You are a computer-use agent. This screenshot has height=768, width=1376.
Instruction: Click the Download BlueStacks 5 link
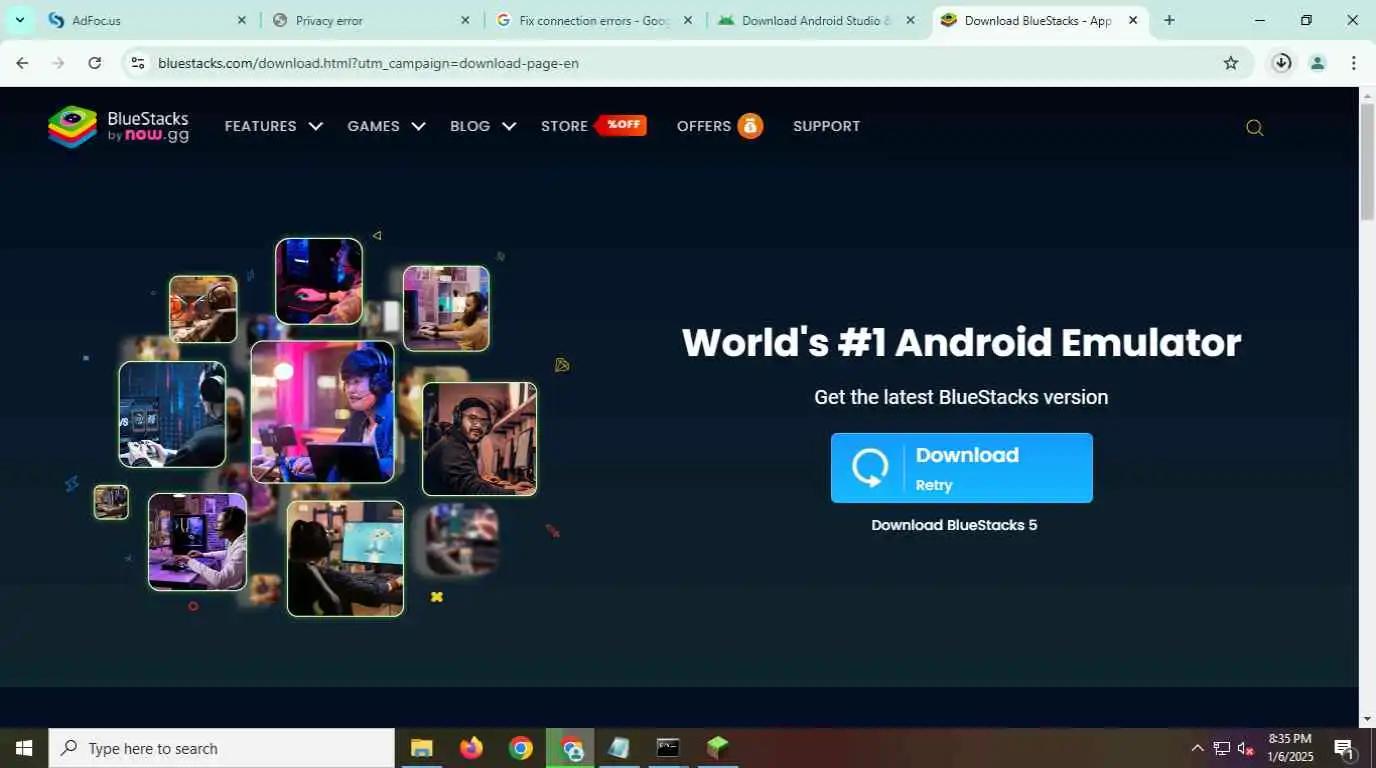point(954,525)
